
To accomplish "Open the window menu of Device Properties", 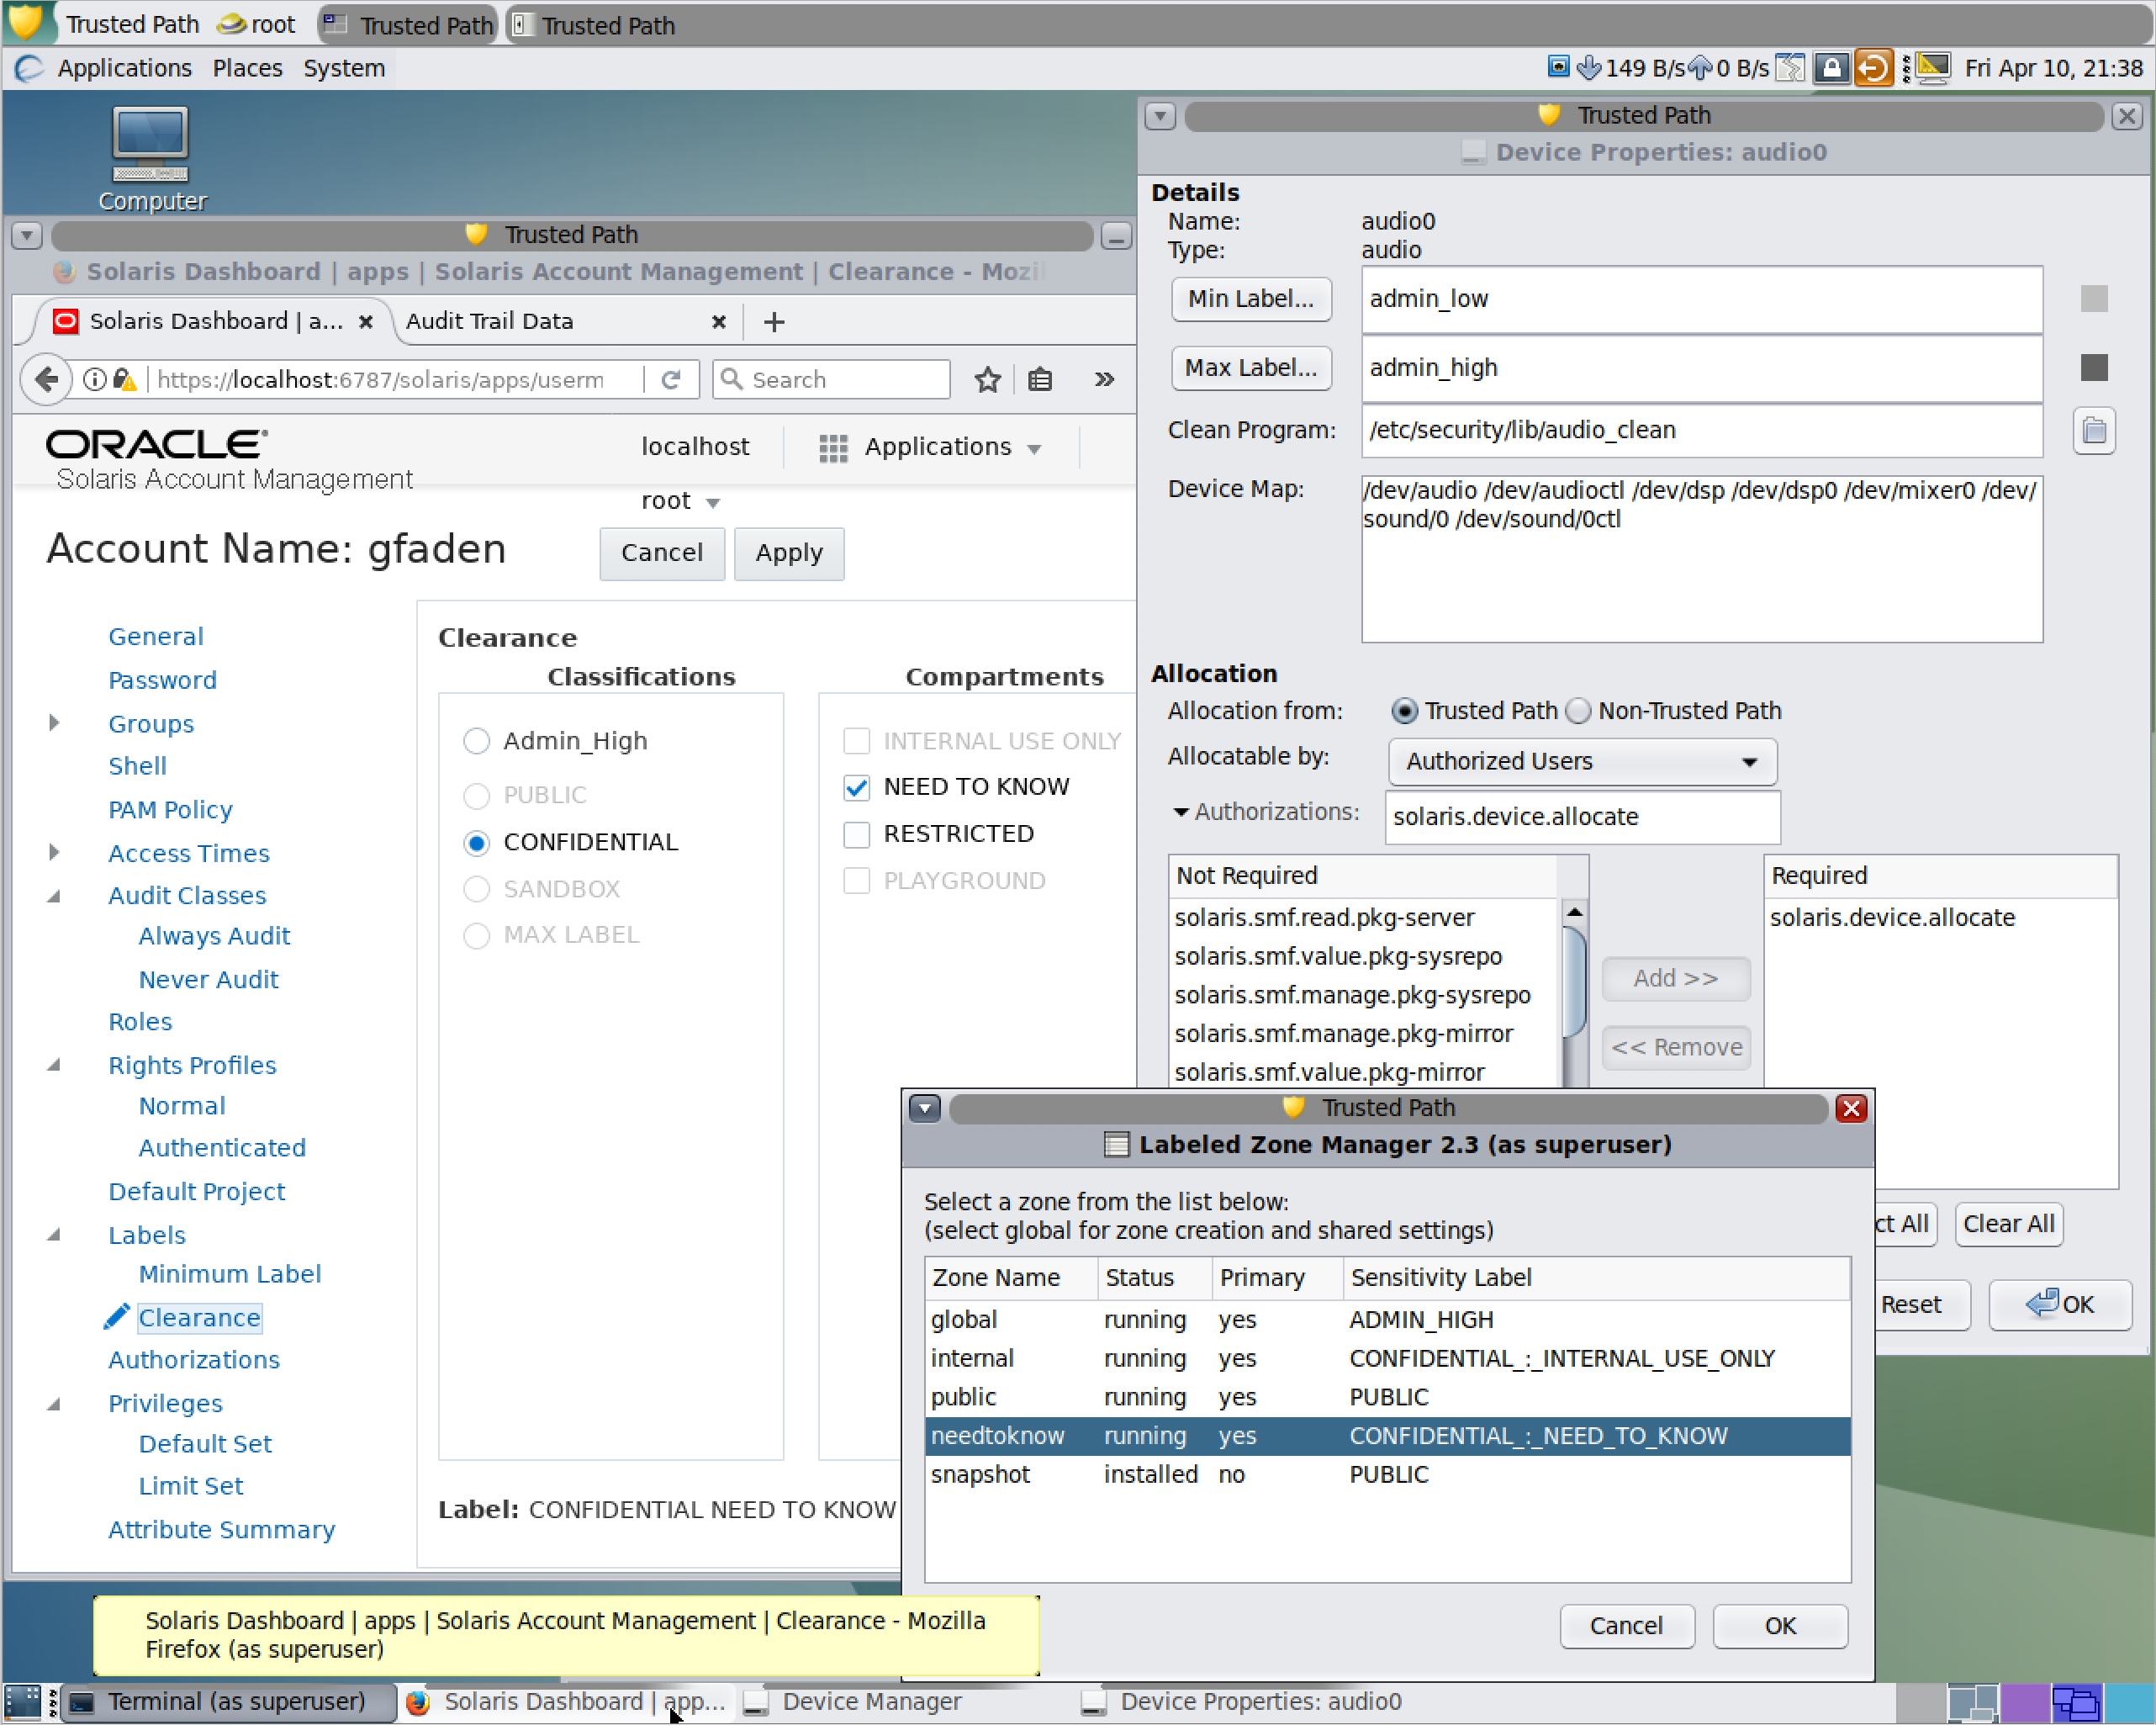I will pos(1160,116).
